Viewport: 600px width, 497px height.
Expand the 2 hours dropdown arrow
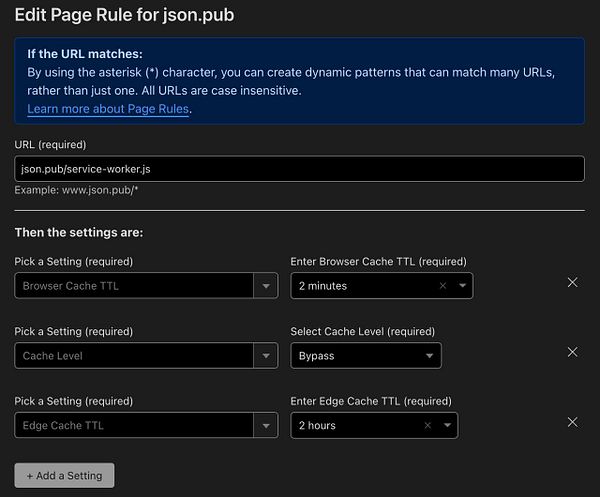[x=447, y=425]
